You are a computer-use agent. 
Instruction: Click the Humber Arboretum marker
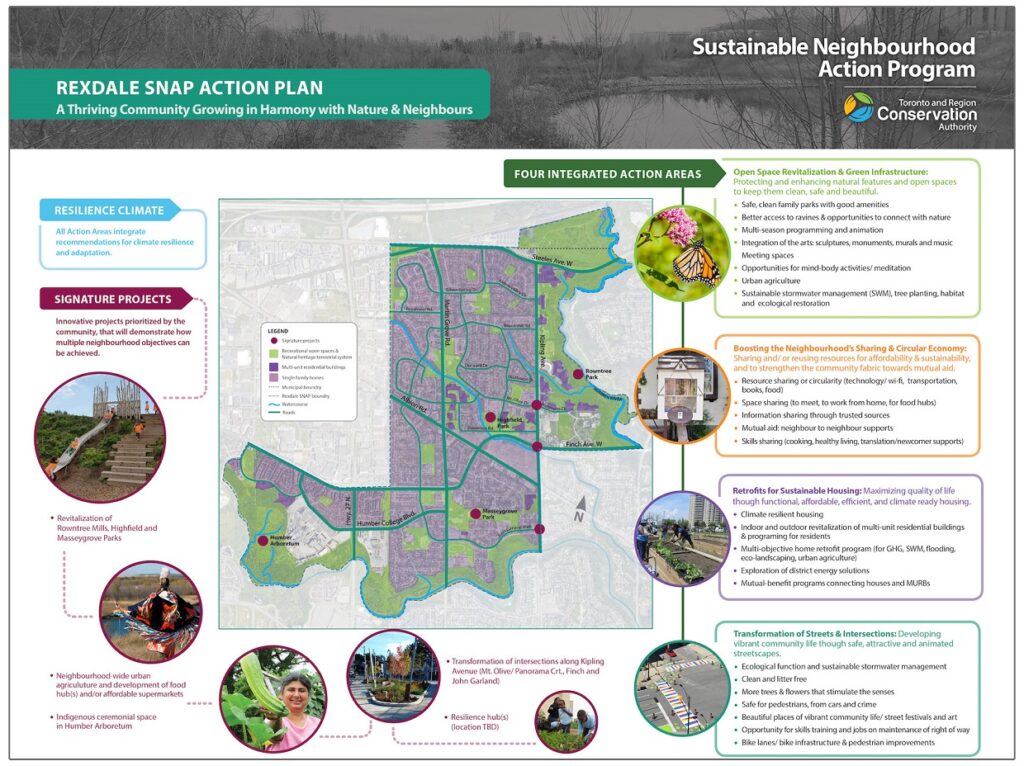coord(263,542)
